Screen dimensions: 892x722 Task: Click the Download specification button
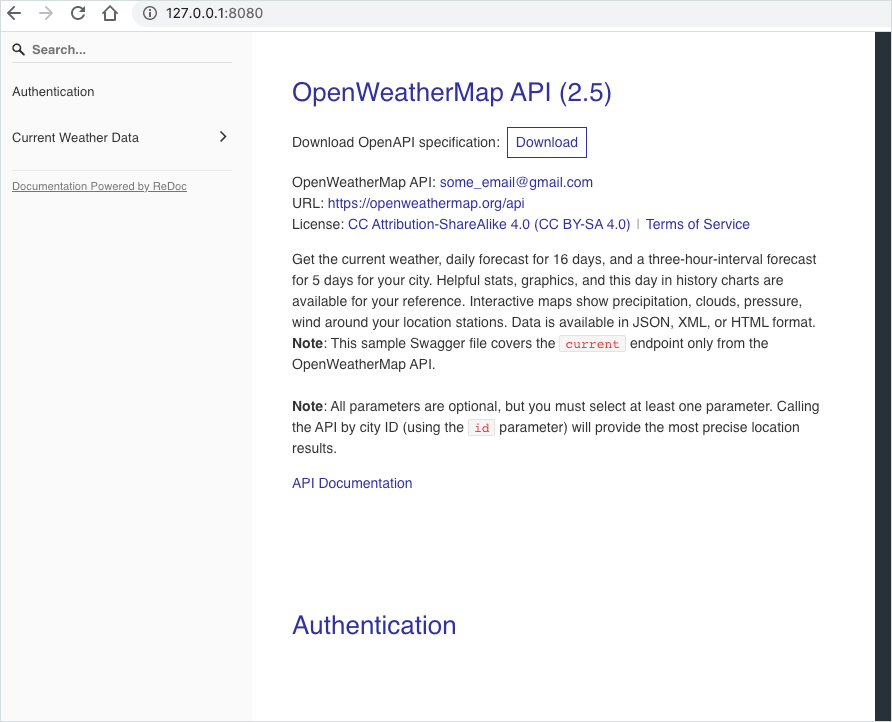tap(546, 142)
